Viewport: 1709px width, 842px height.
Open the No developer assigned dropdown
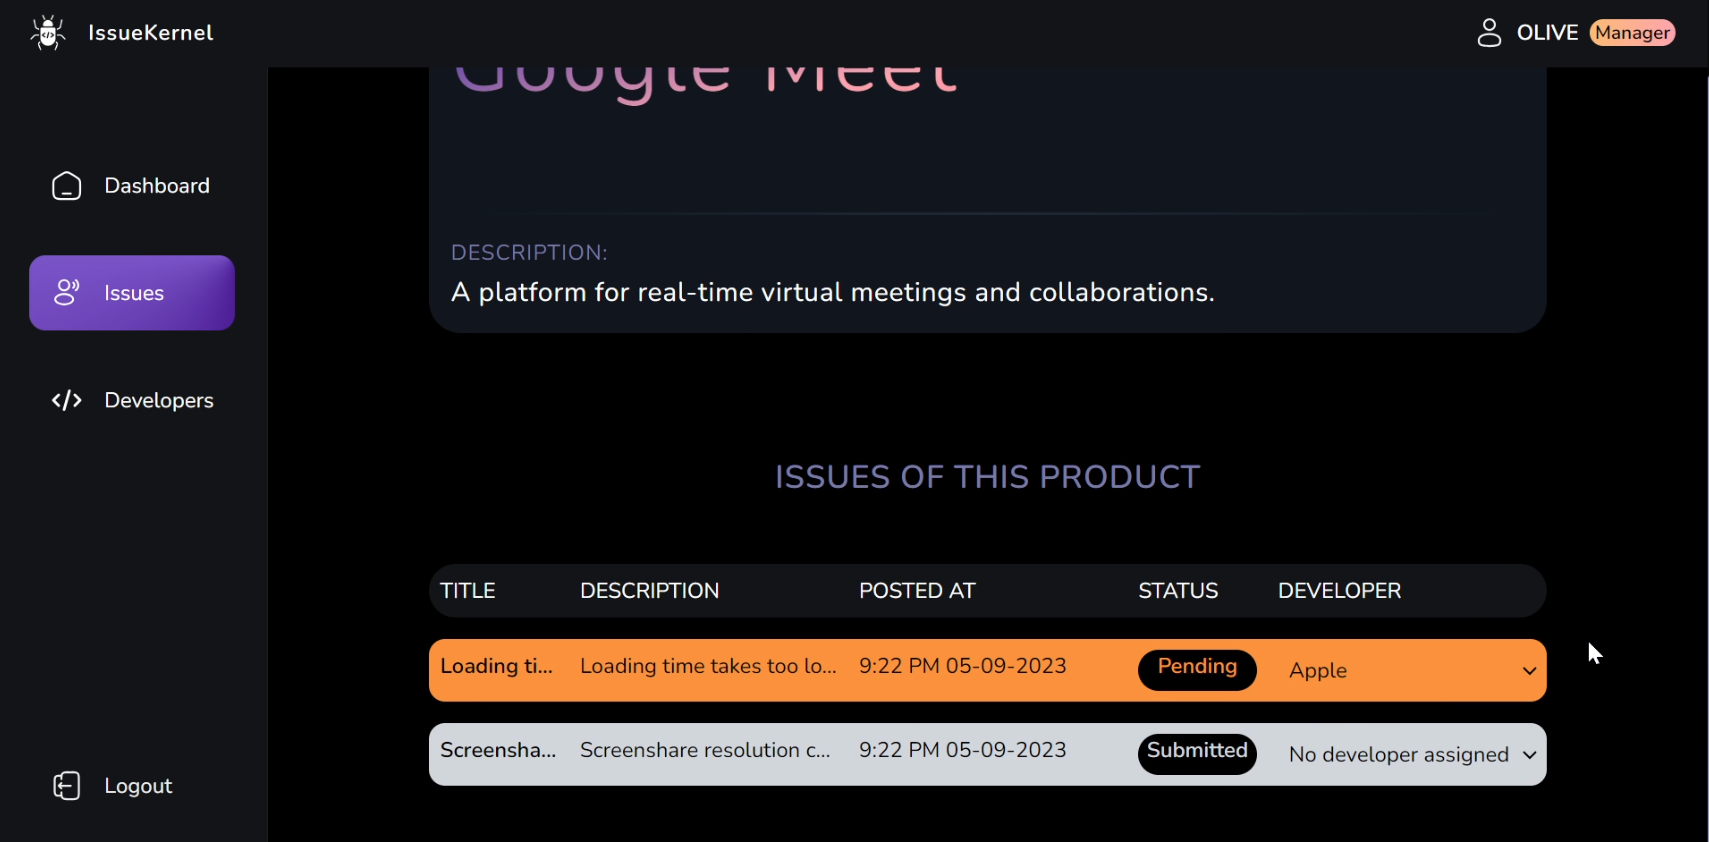pos(1412,754)
